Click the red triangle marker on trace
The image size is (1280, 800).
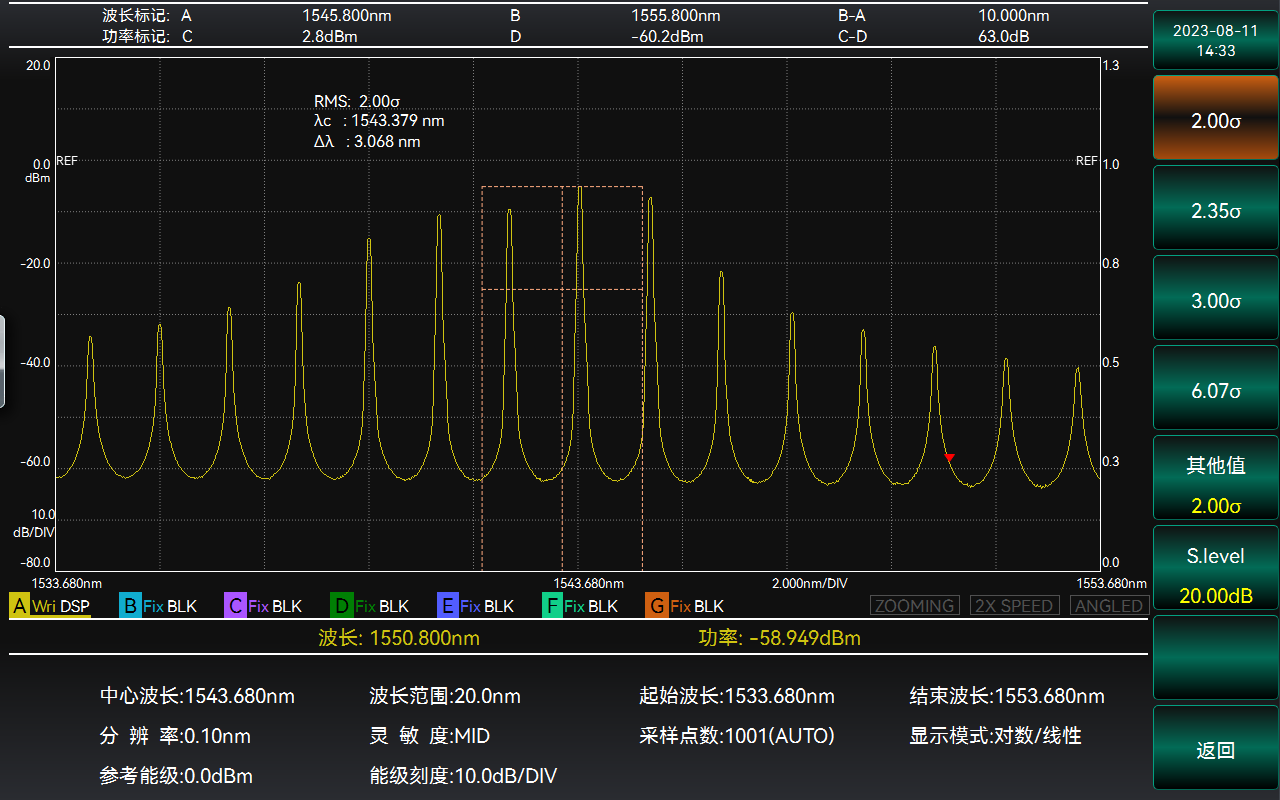(x=949, y=457)
